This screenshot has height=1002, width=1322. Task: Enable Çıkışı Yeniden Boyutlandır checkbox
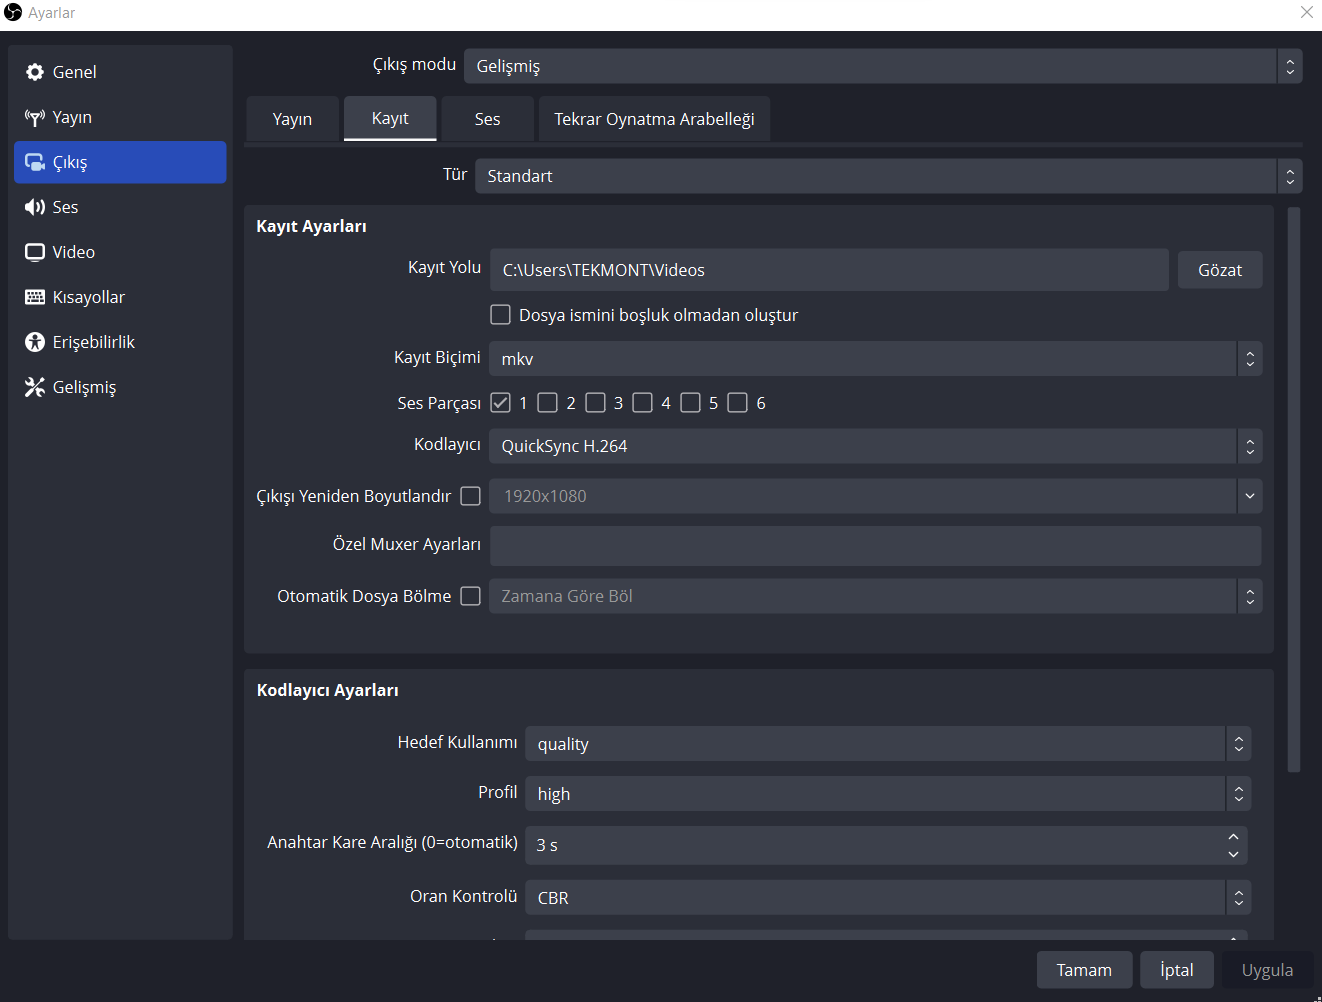pyautogui.click(x=471, y=496)
